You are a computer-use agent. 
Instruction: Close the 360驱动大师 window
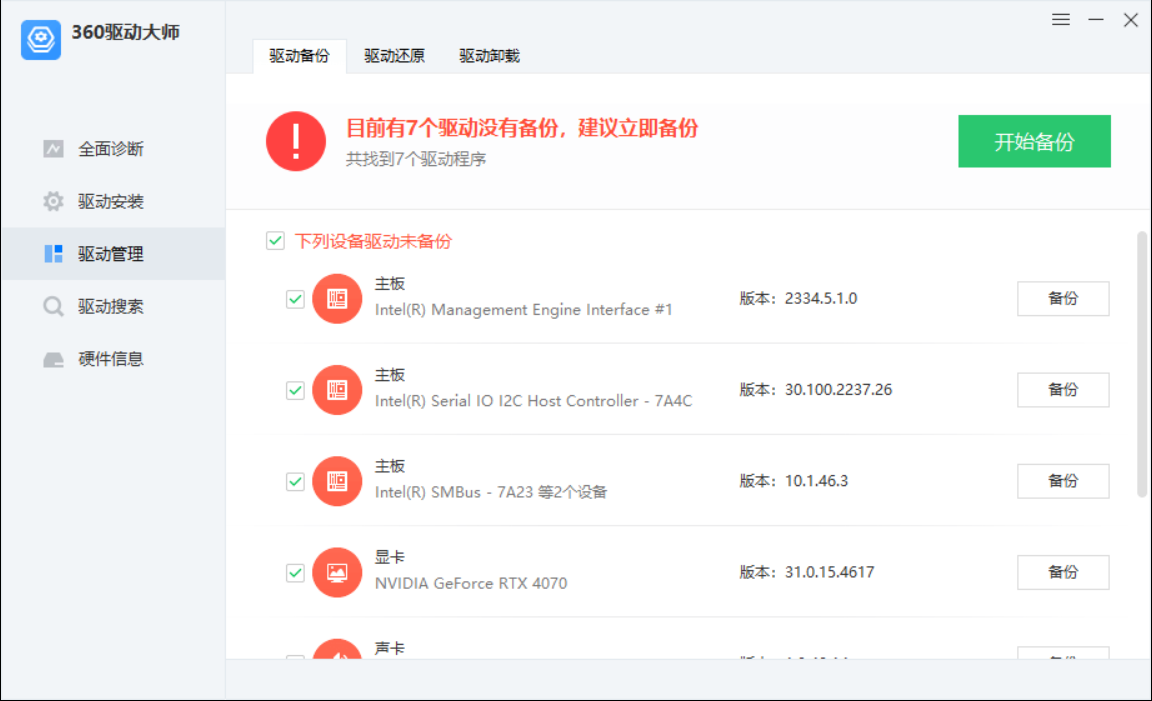pos(1131,20)
